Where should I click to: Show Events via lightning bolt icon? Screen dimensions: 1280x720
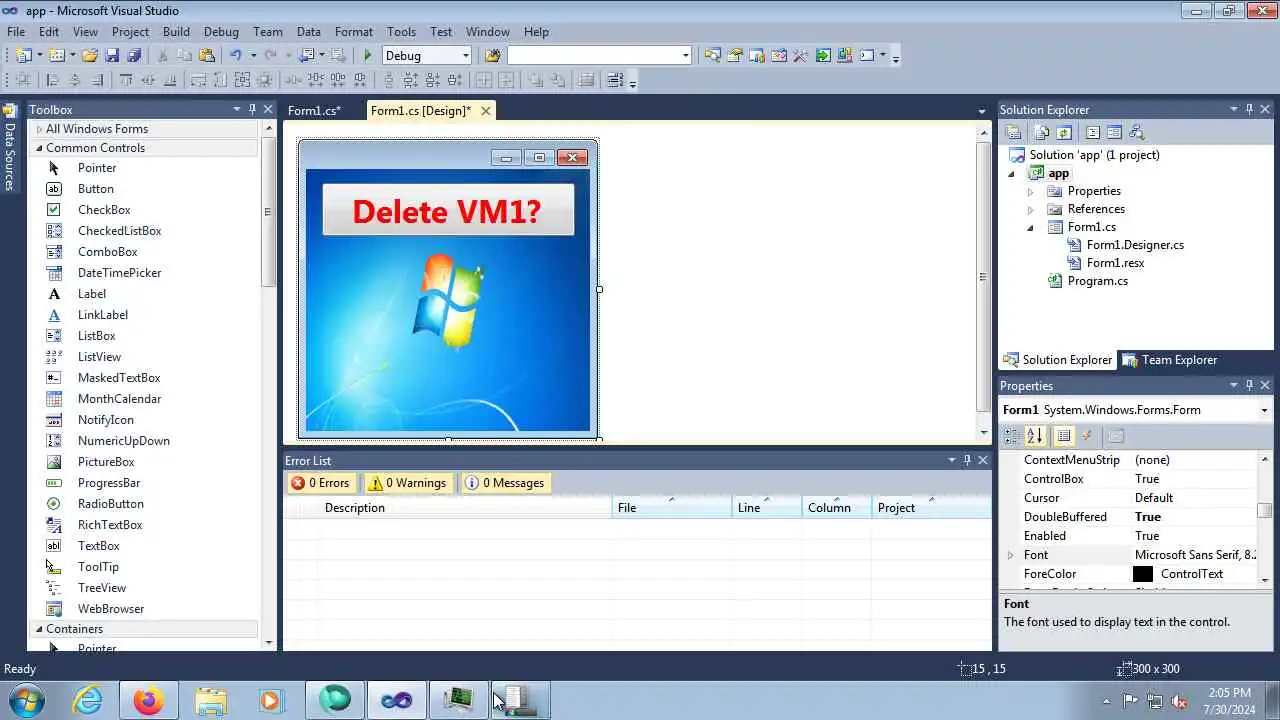[1087, 436]
